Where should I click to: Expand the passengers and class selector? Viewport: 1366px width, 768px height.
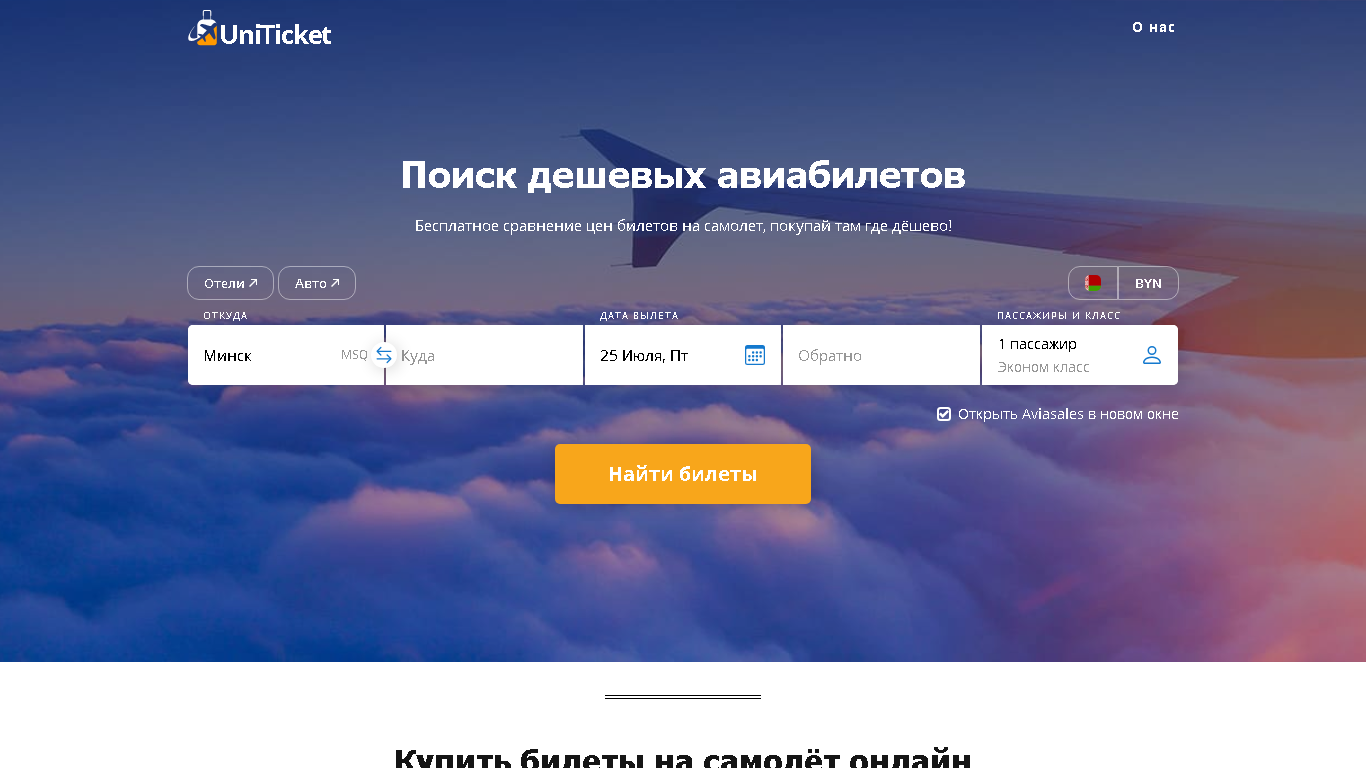pyautogui.click(x=1080, y=355)
